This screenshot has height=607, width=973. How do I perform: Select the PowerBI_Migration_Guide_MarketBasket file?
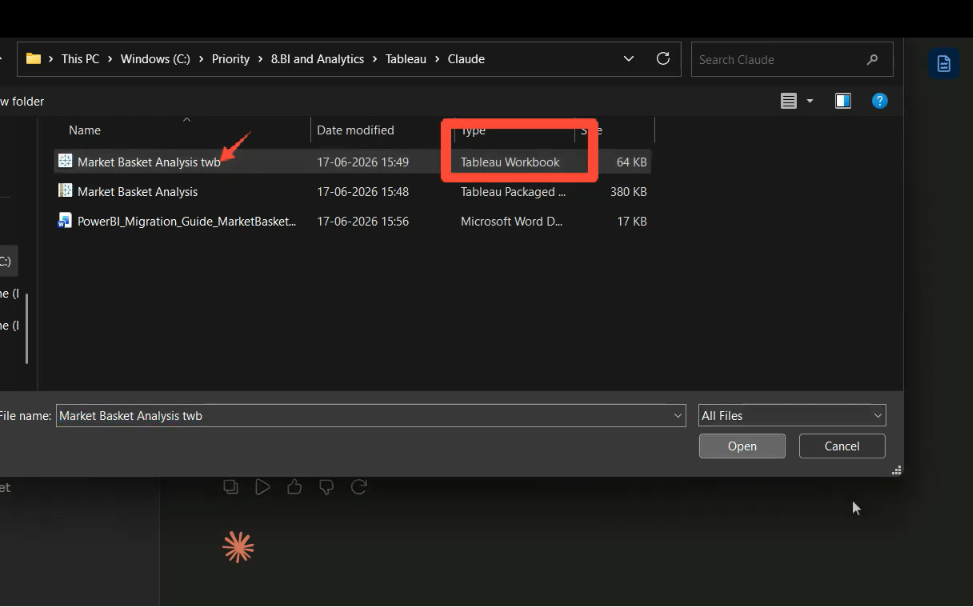point(186,222)
